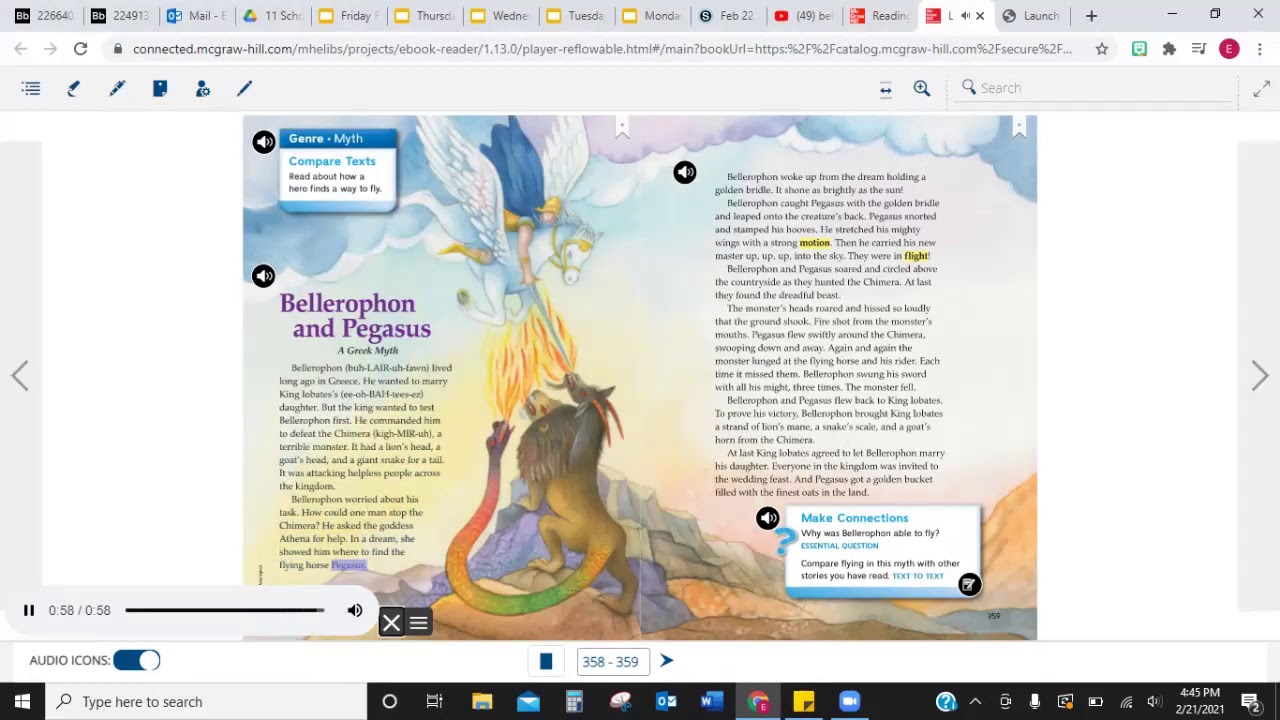Click Windows taskbar search box
Image resolution: width=1280 pixels, height=720 pixels.
point(207,701)
